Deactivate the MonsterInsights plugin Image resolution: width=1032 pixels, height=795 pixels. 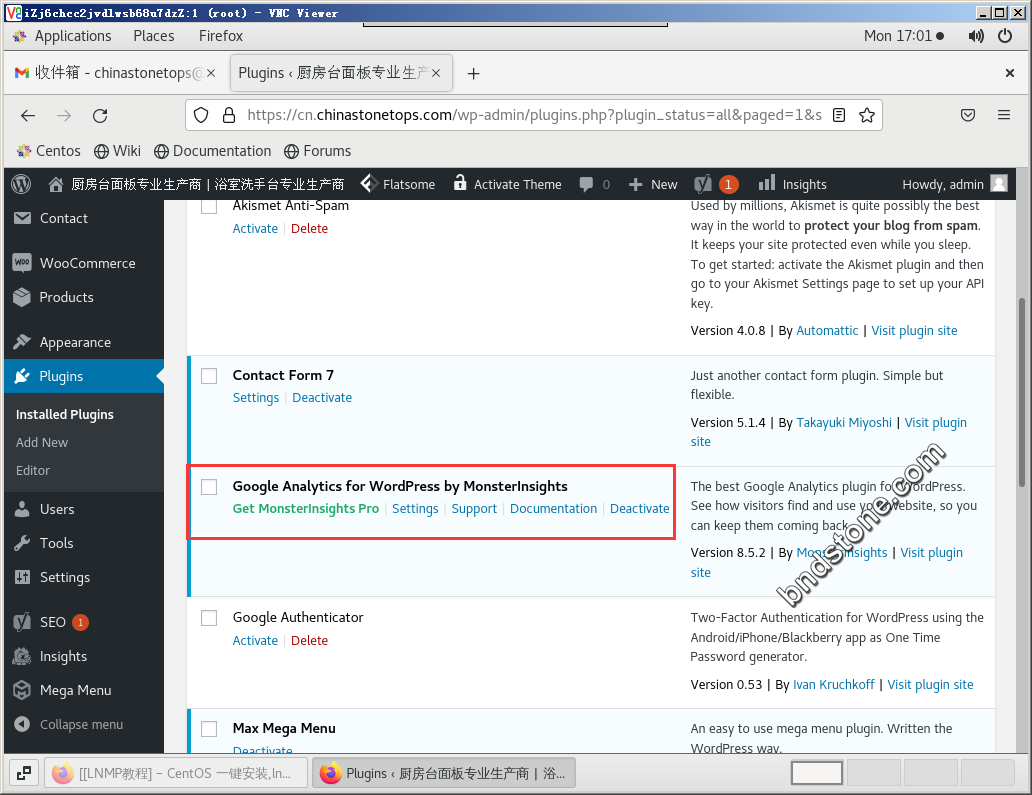(x=640, y=509)
